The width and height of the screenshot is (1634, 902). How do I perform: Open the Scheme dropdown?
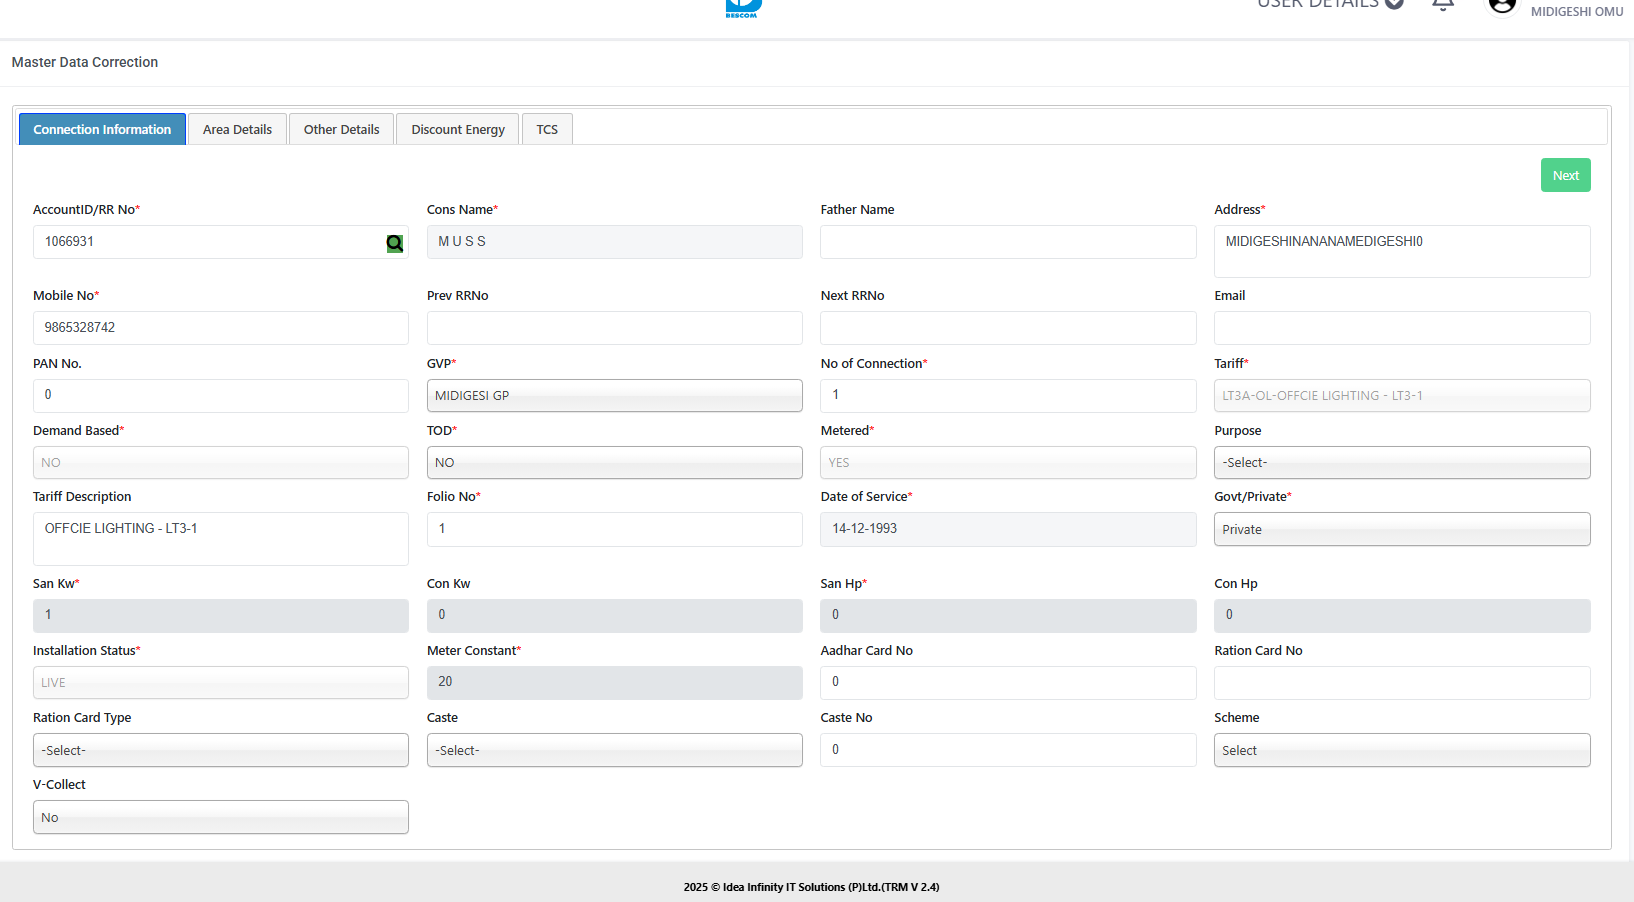tap(1401, 750)
